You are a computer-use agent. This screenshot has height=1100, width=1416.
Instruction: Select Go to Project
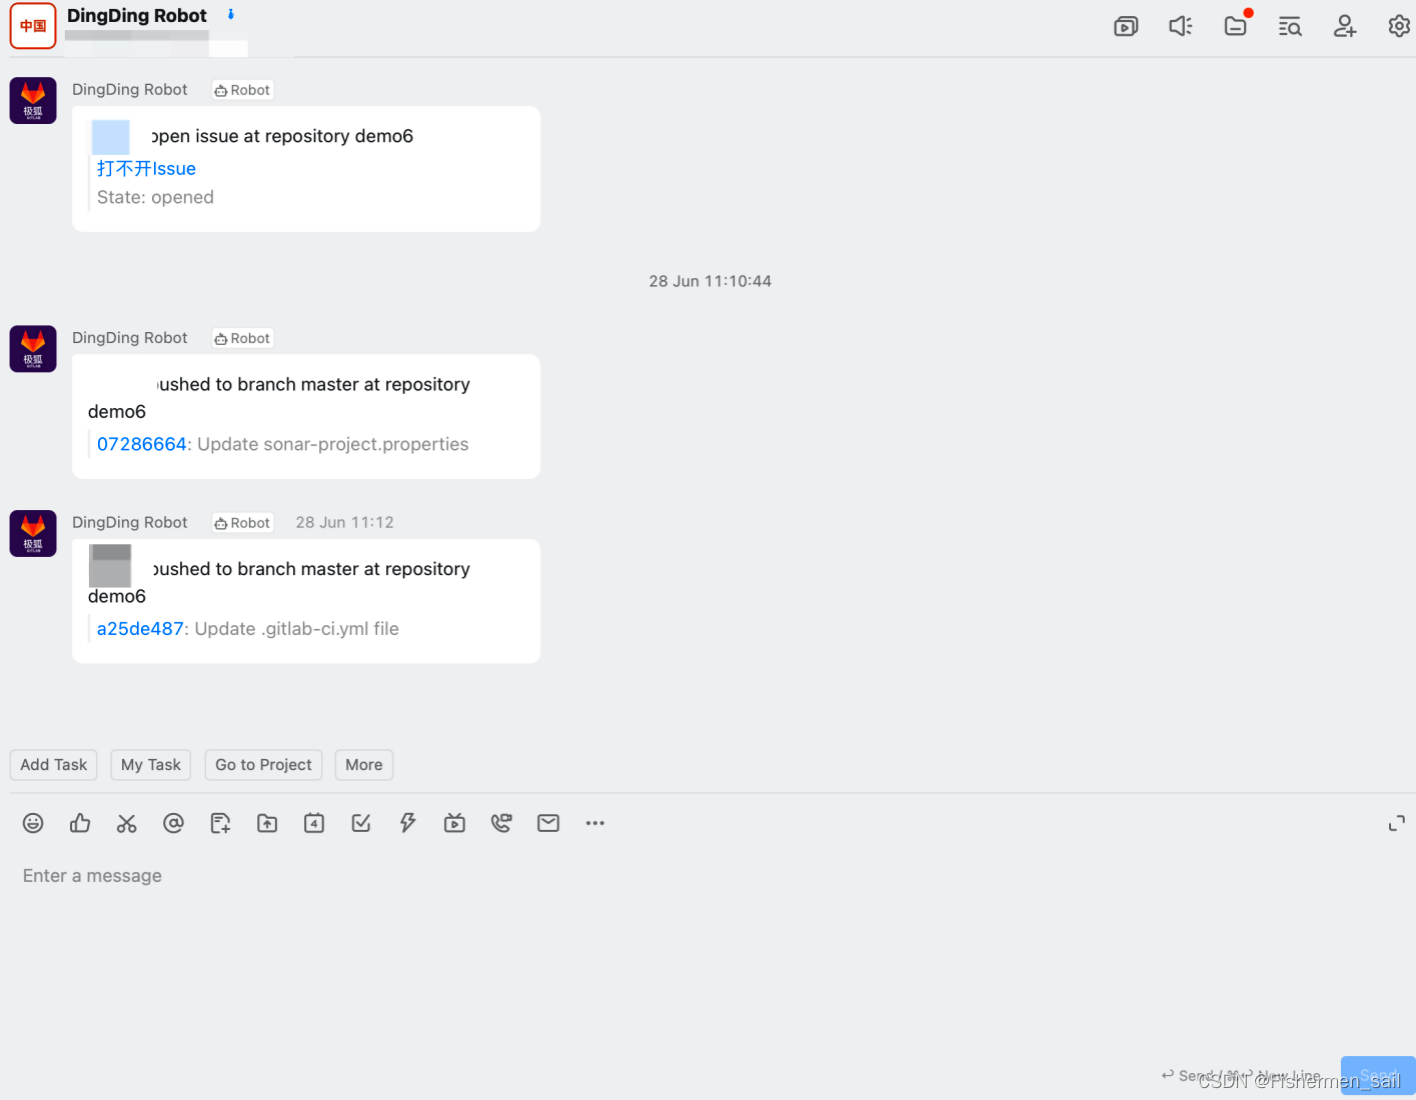[x=264, y=765]
